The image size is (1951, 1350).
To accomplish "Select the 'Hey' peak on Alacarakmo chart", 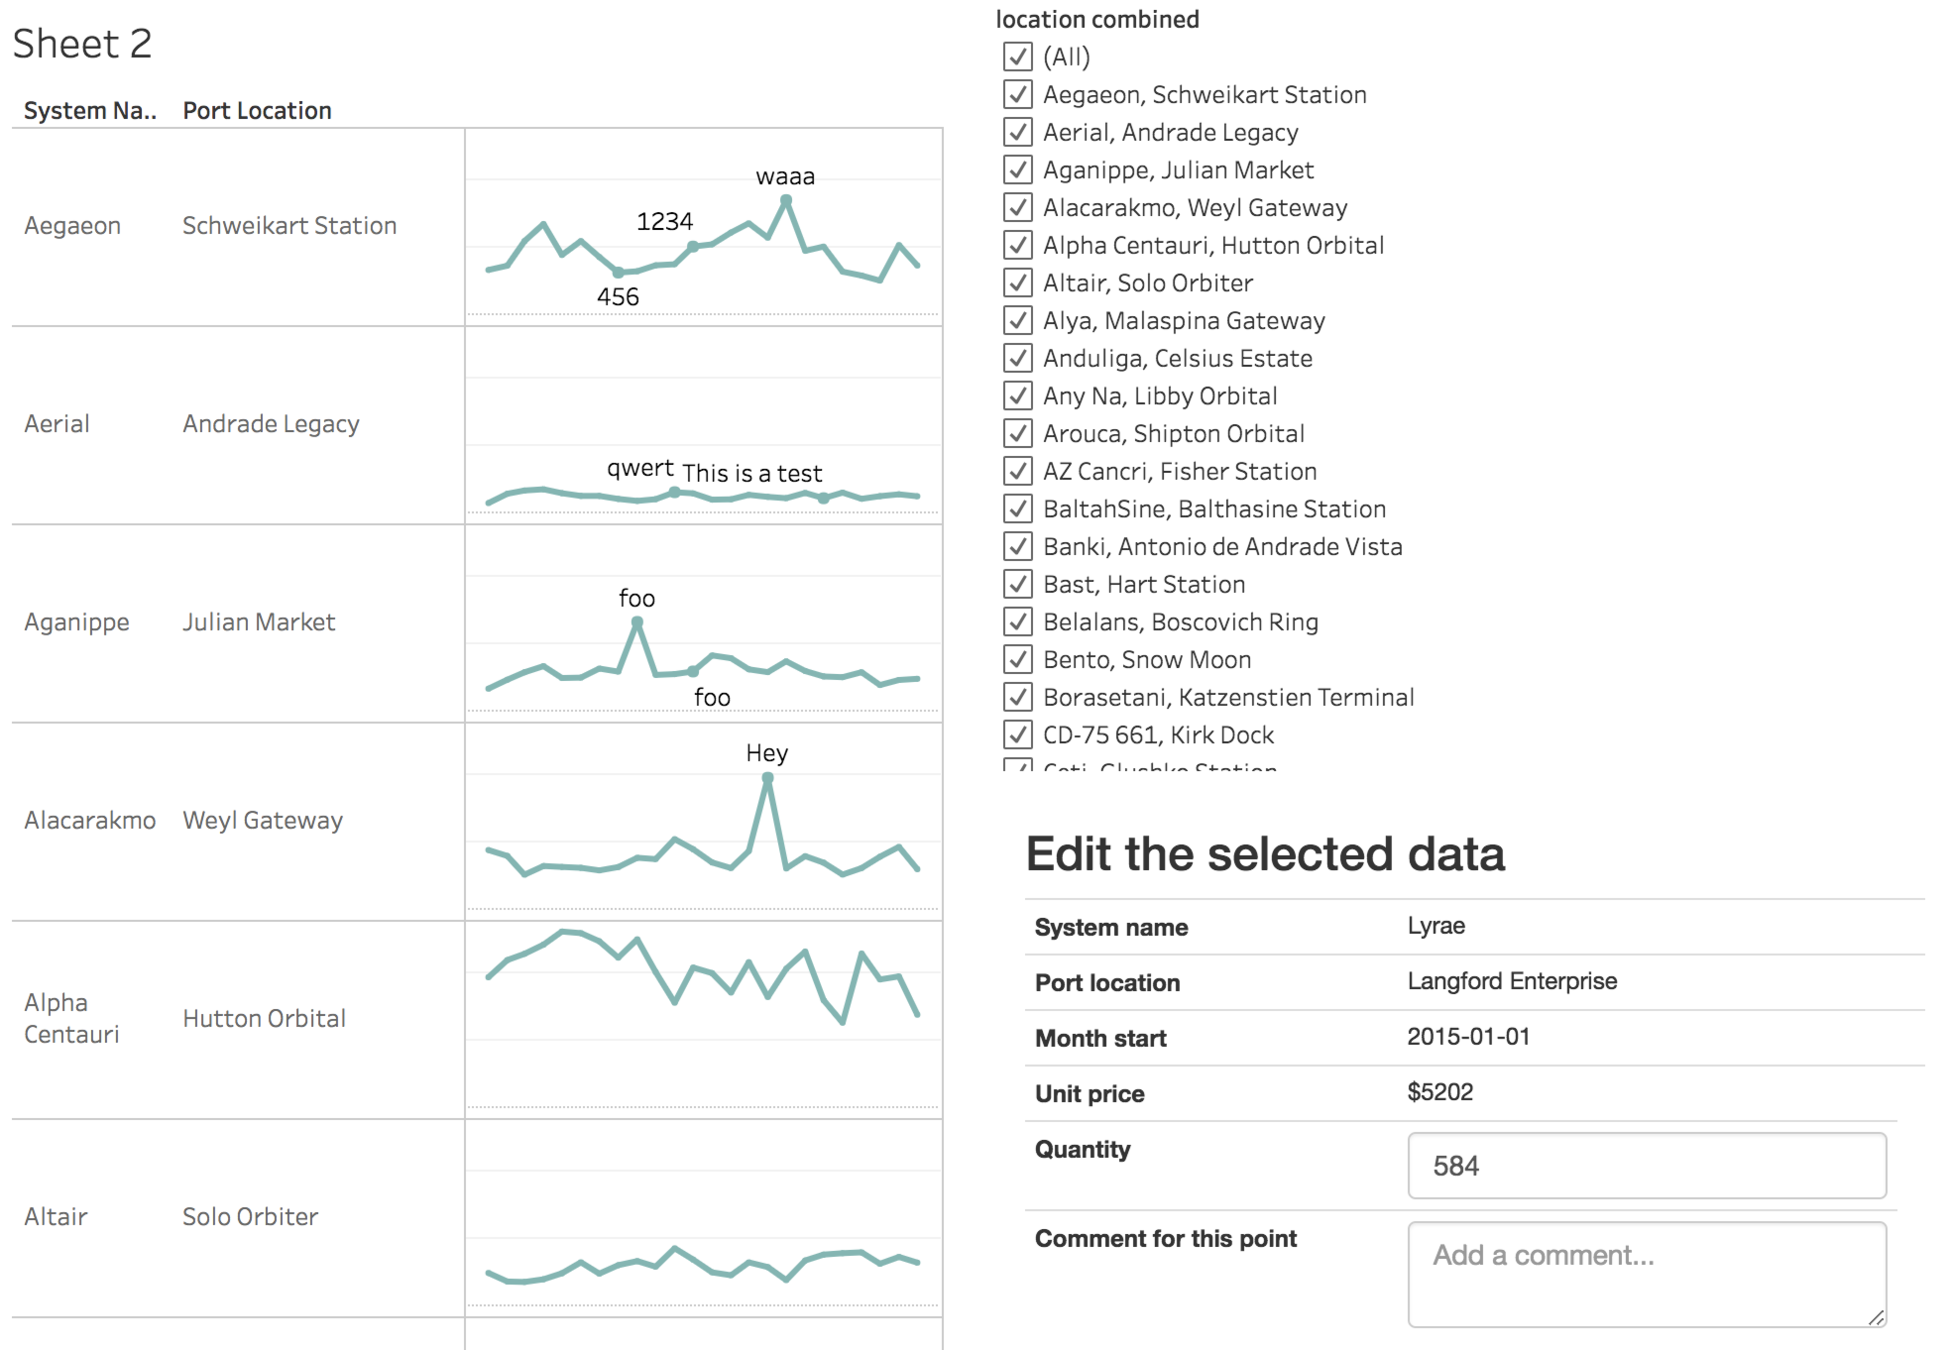I will pyautogui.click(x=767, y=778).
